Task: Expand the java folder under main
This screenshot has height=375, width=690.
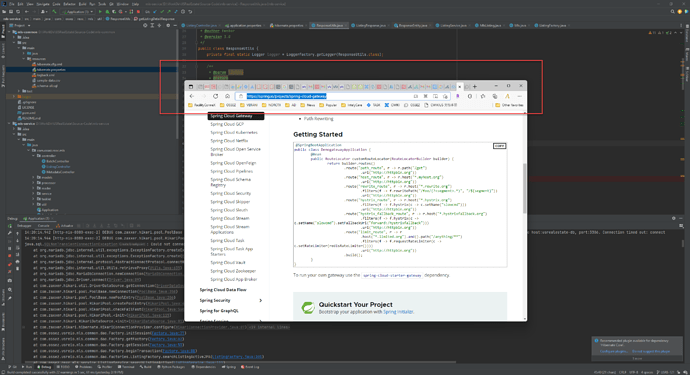Action: (x=24, y=53)
